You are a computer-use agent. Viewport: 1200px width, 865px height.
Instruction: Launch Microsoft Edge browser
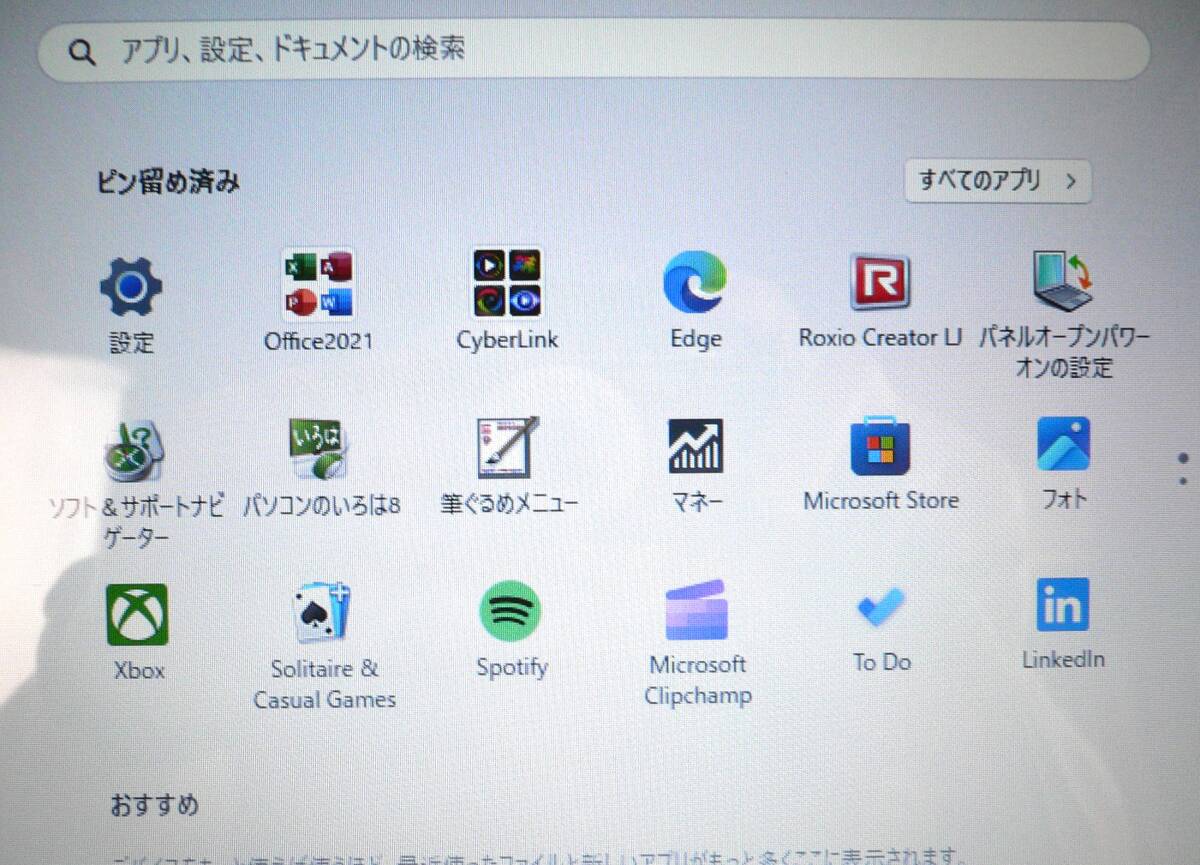695,282
